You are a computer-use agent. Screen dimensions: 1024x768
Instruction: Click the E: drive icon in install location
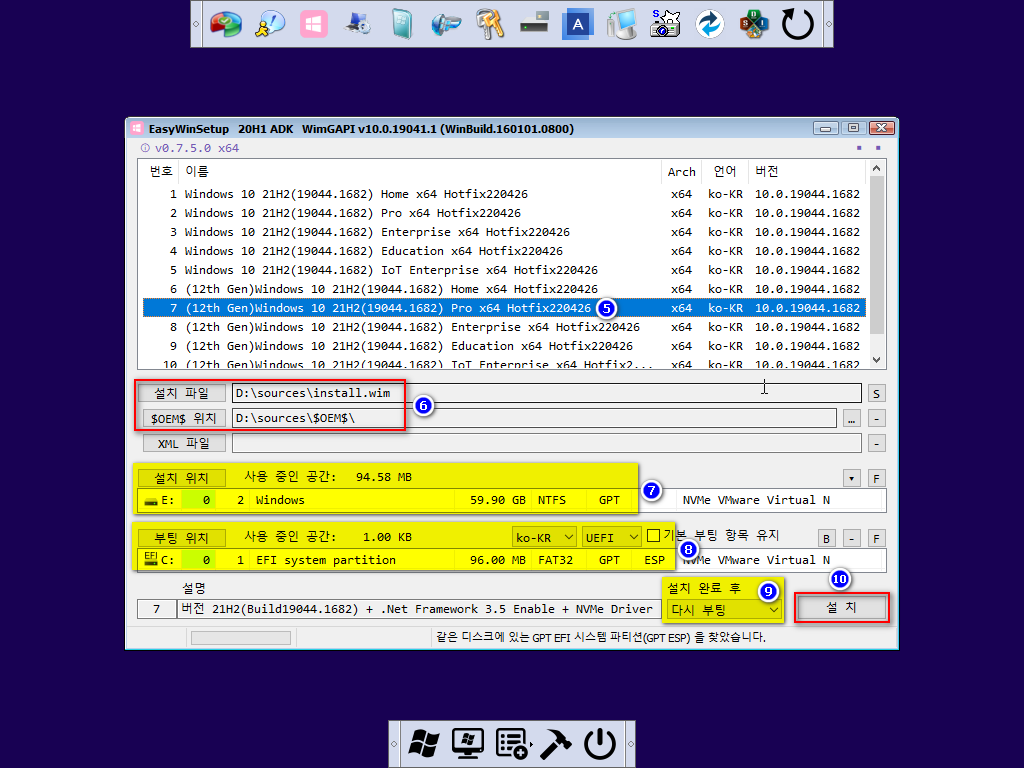tap(152, 501)
